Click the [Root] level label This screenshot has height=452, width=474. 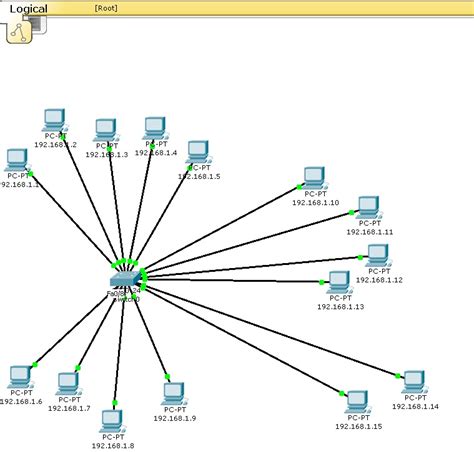point(106,8)
